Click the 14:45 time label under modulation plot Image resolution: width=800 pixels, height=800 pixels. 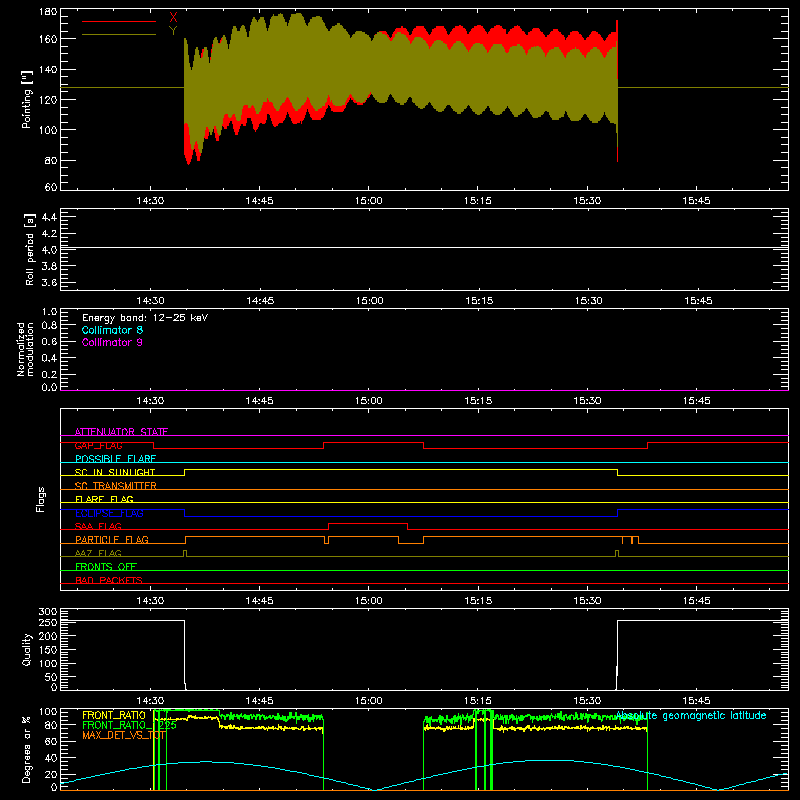coord(260,401)
